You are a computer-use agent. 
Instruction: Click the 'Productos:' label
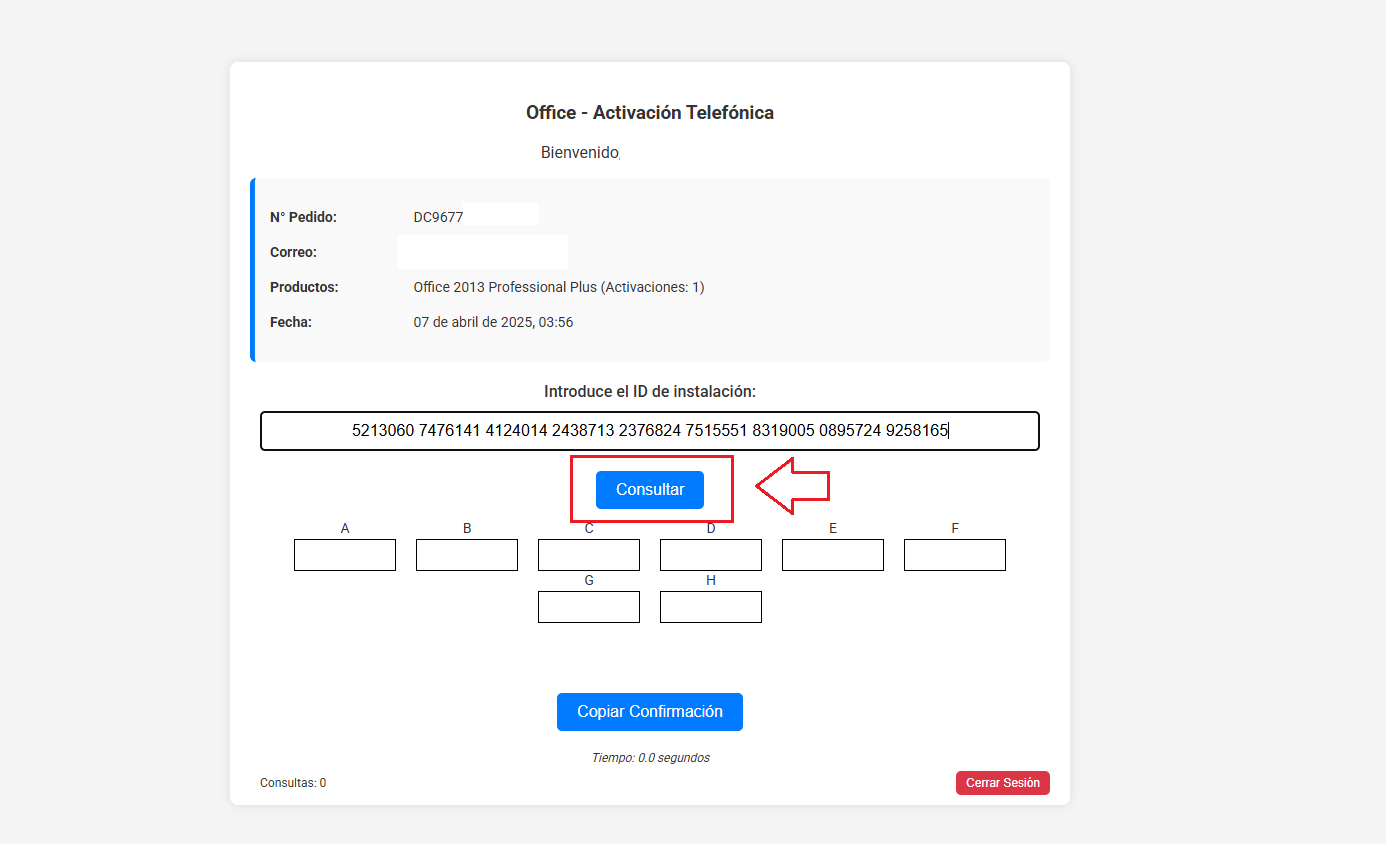pos(304,287)
